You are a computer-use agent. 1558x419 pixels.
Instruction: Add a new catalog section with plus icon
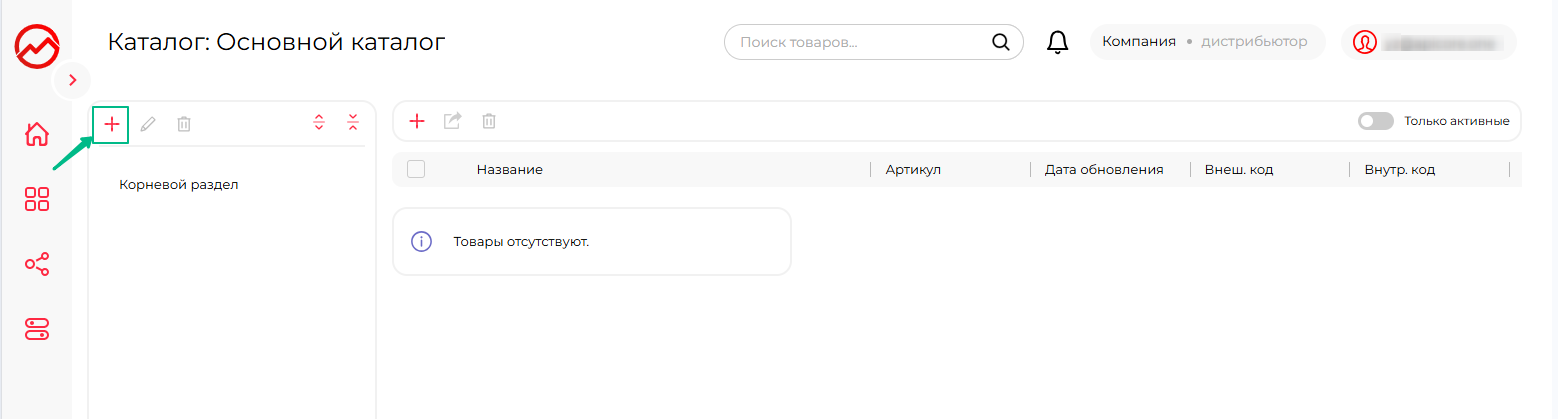[112, 124]
